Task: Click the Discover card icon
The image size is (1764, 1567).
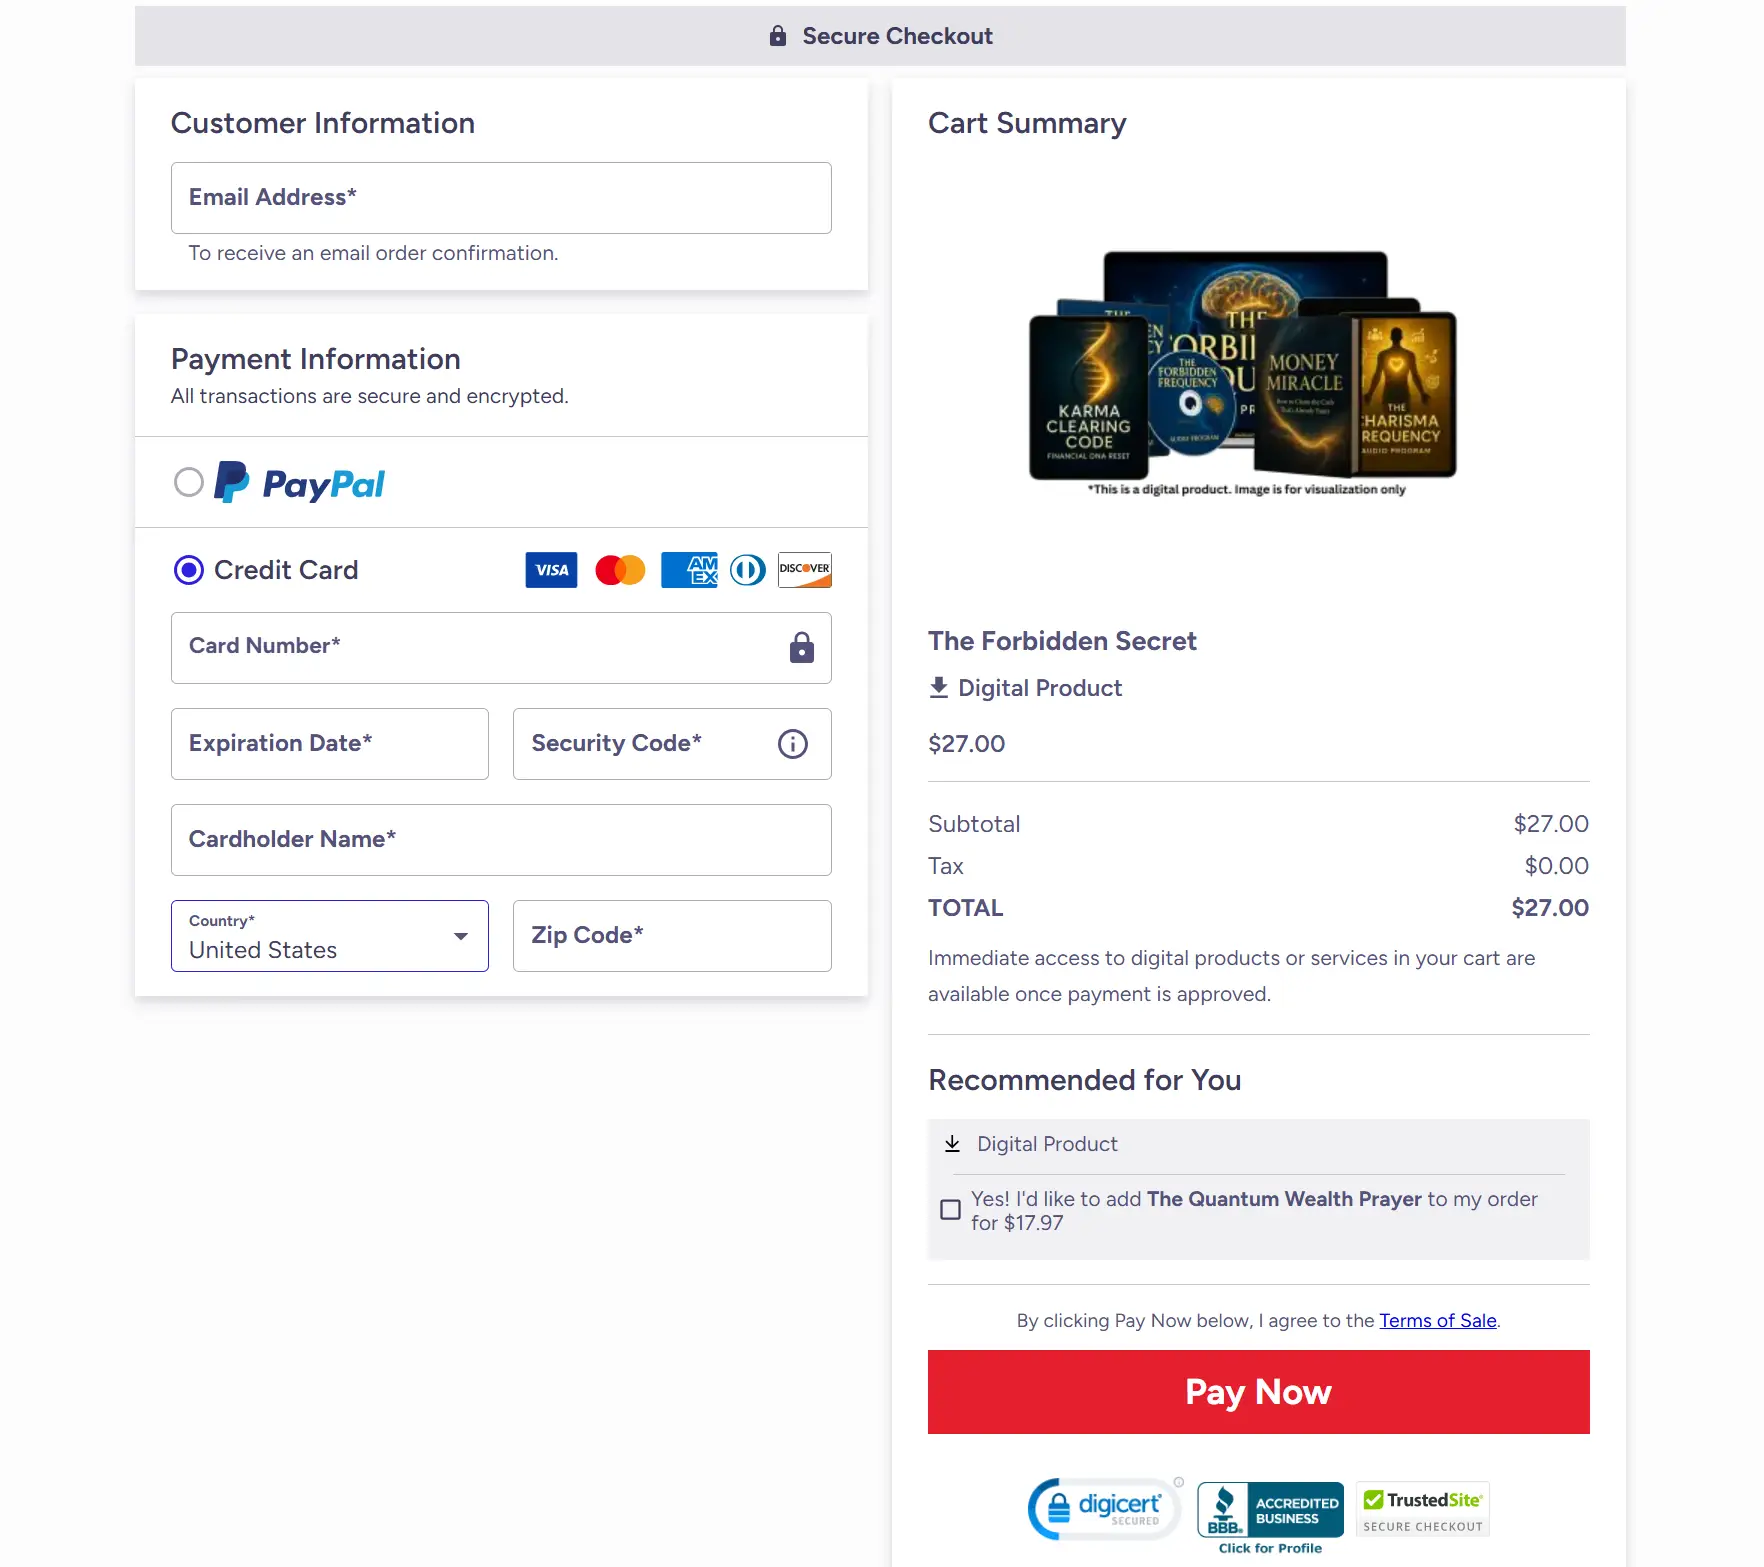Action: tap(804, 570)
